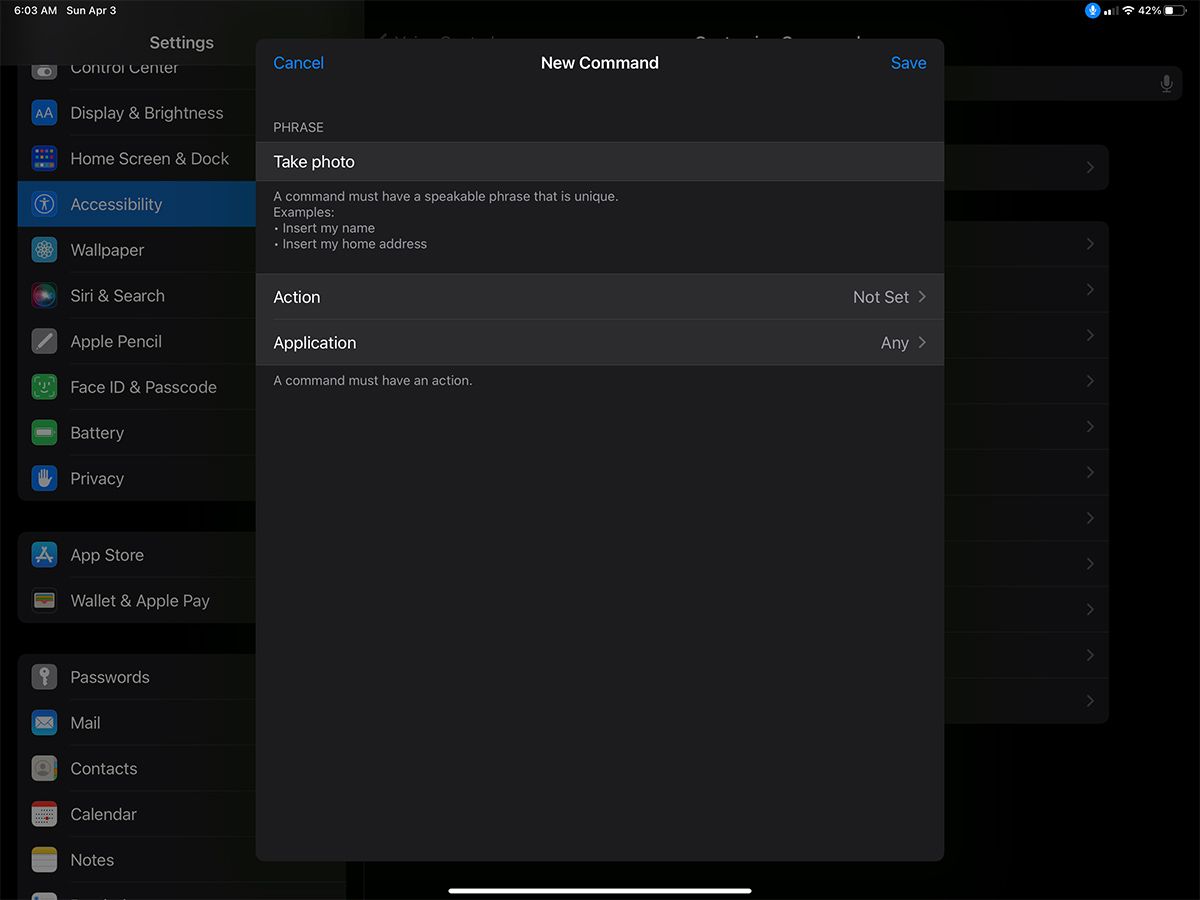Tap the Mail envelope icon
1200x900 pixels.
[x=44, y=723]
